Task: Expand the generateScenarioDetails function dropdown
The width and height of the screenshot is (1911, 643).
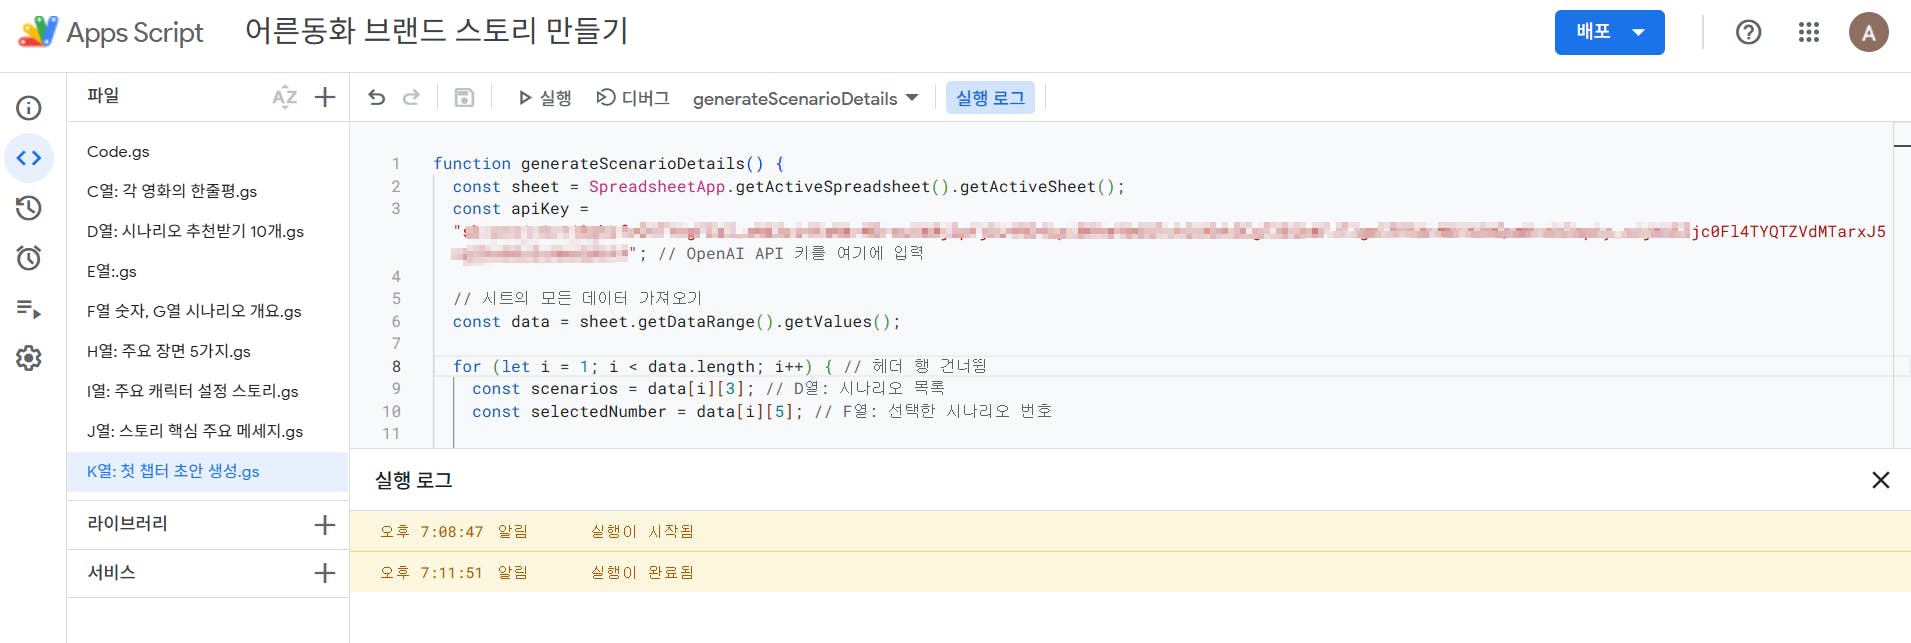Action: pos(805,98)
